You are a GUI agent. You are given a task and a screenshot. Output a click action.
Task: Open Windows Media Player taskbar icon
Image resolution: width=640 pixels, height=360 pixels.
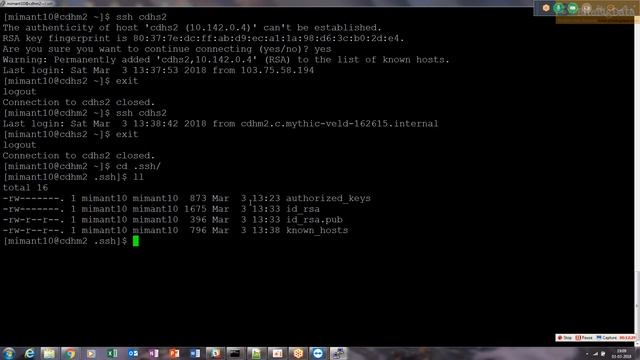pos(91,353)
